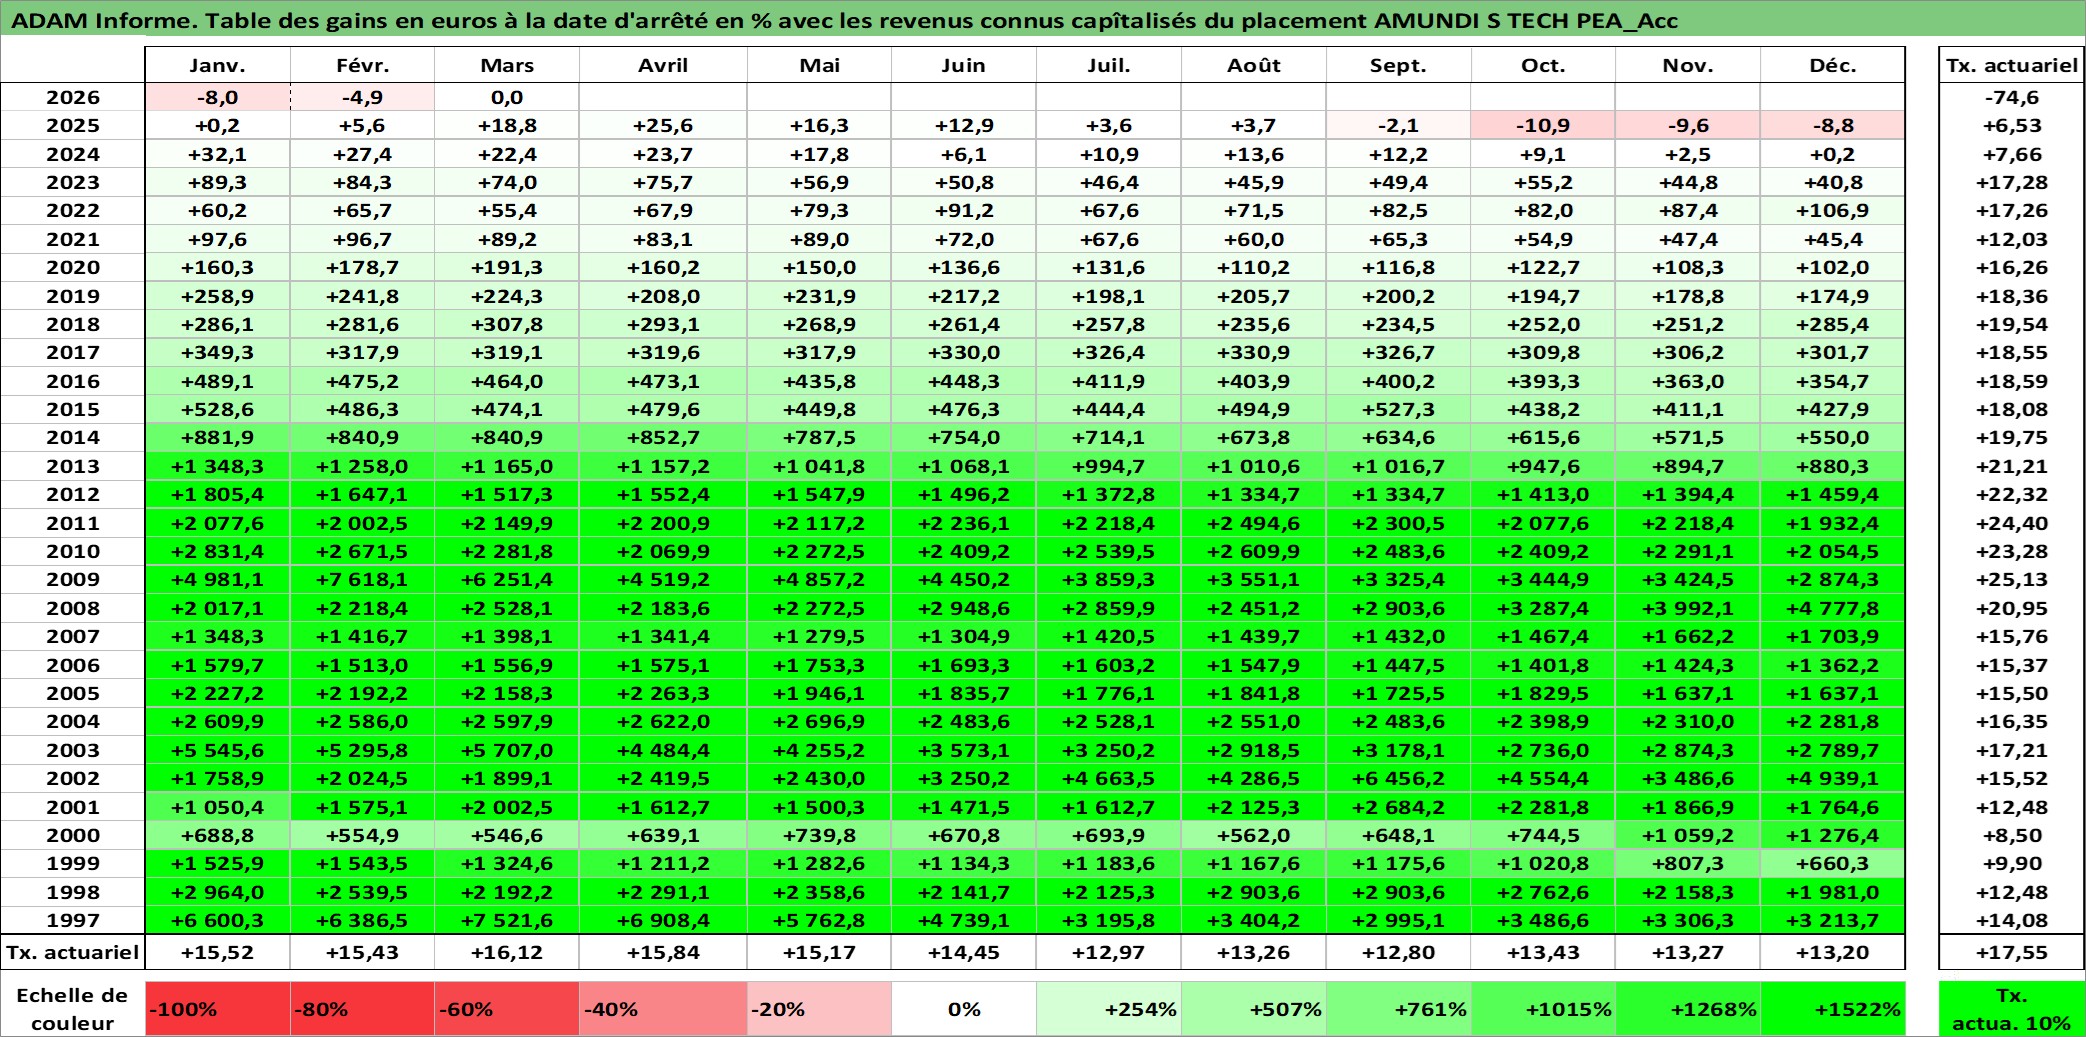2086x1037 pixels.
Task: Click the +12,80 actuarial rate under Sept.
Action: tap(1399, 952)
